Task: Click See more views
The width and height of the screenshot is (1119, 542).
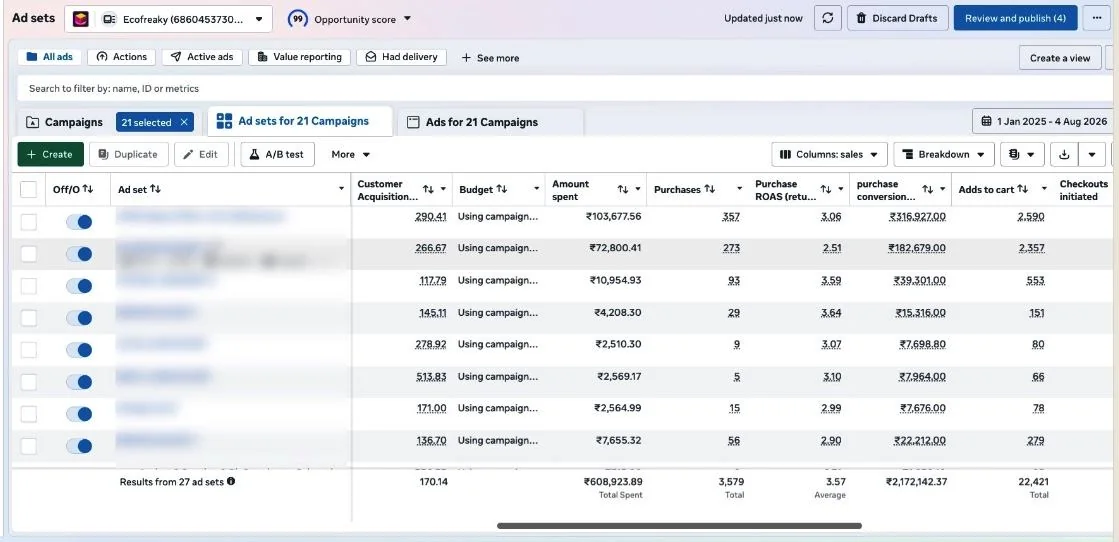Action: pos(490,58)
